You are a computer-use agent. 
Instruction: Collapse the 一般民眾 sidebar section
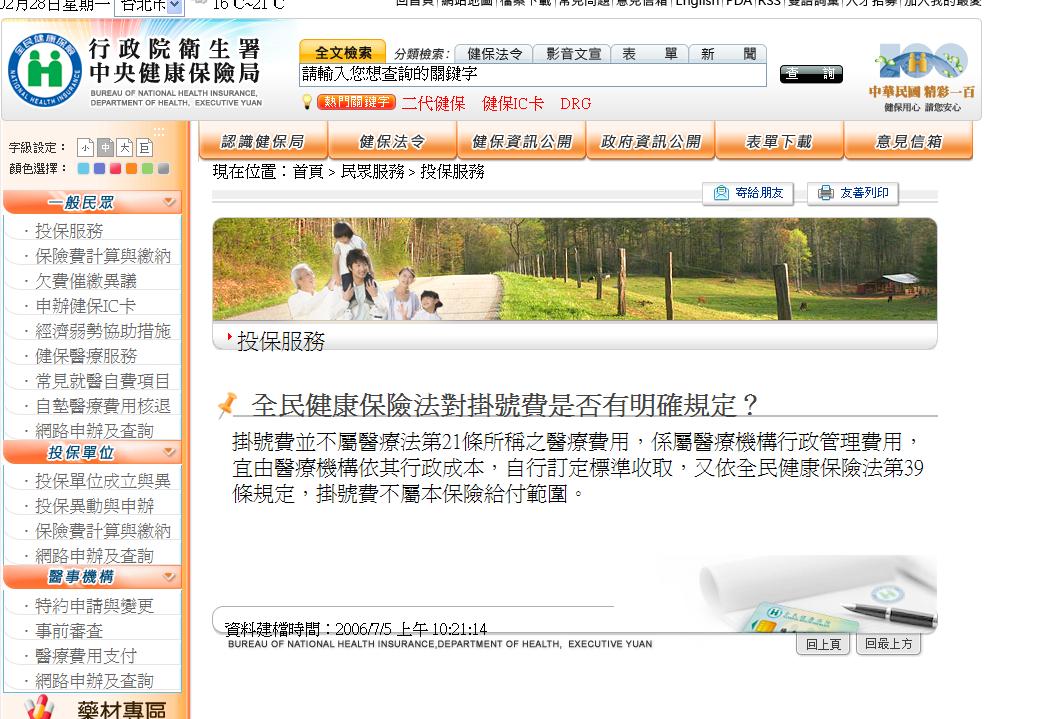point(169,201)
